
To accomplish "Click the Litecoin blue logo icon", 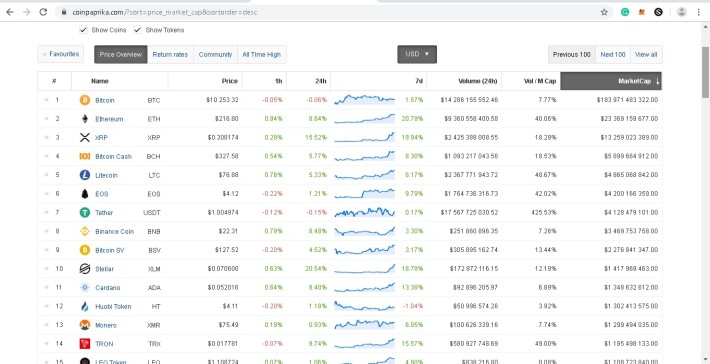I will (85, 175).
